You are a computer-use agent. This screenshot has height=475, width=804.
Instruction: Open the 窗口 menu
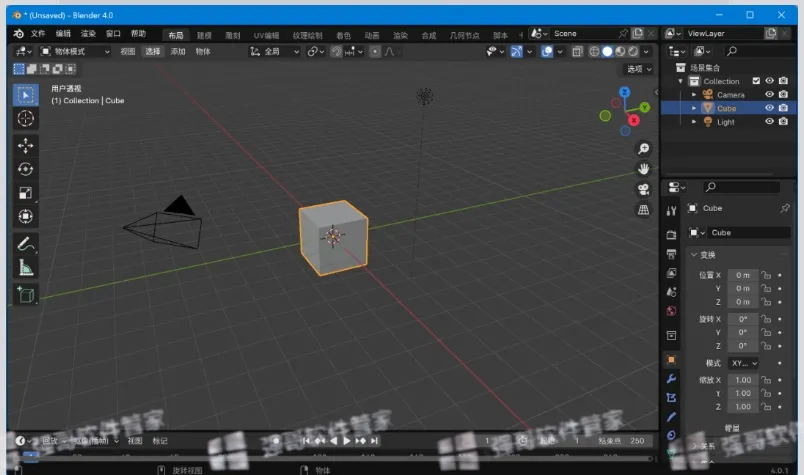(x=113, y=34)
